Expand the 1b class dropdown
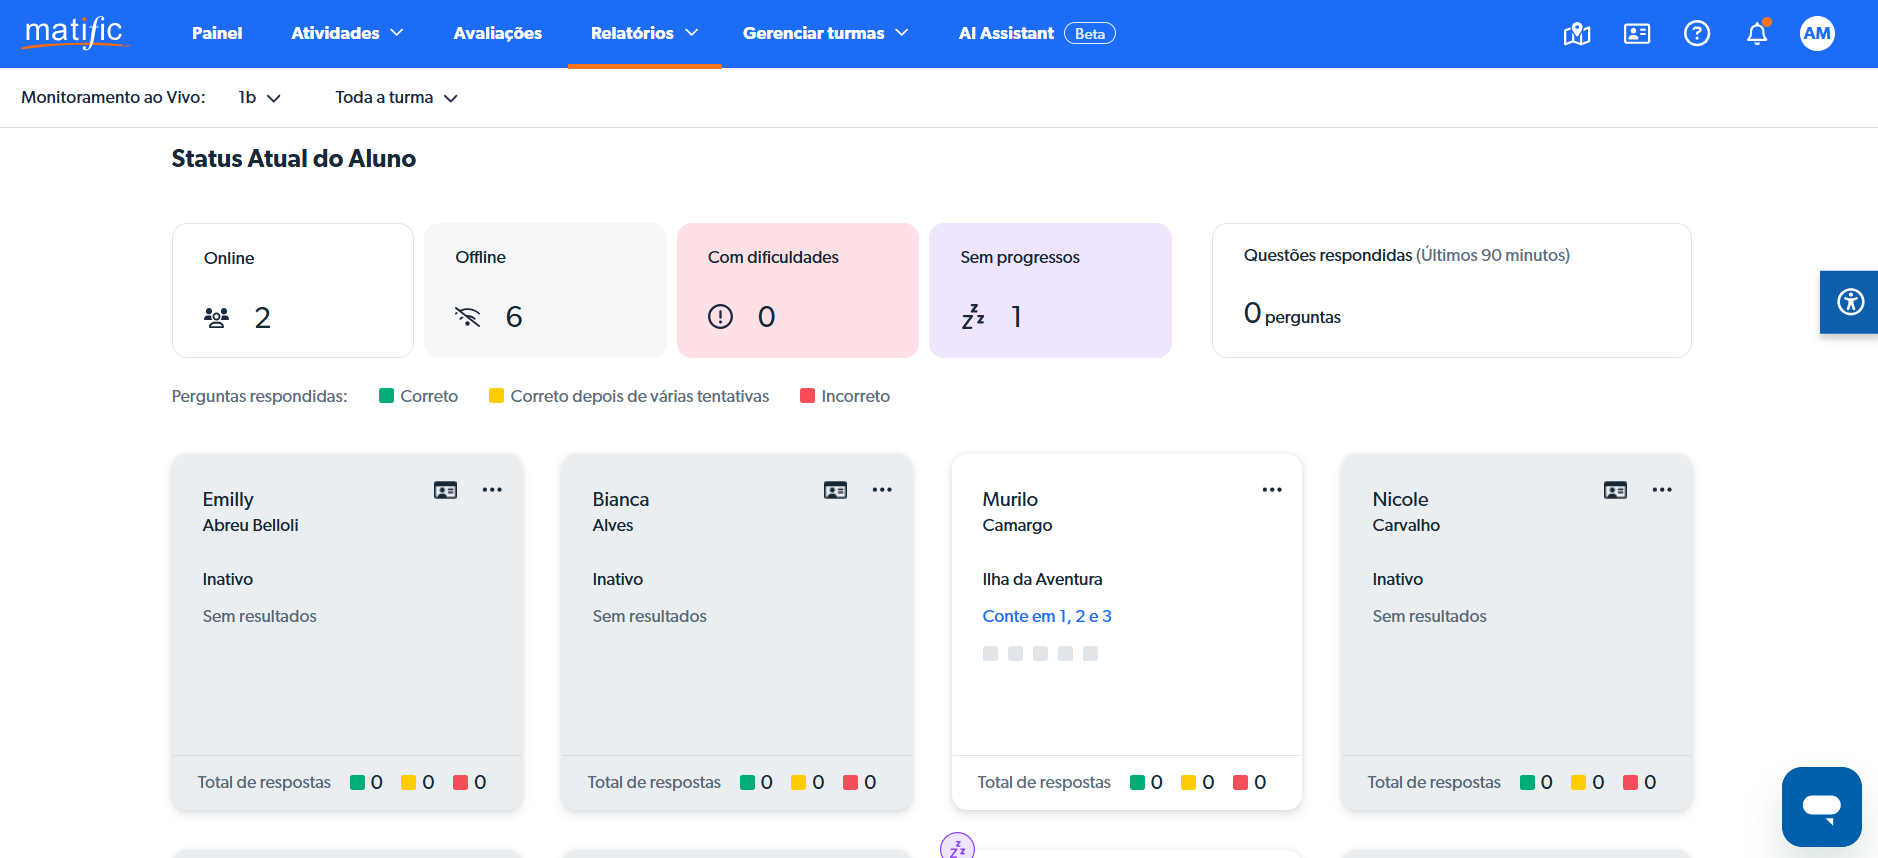The width and height of the screenshot is (1878, 858). point(259,98)
